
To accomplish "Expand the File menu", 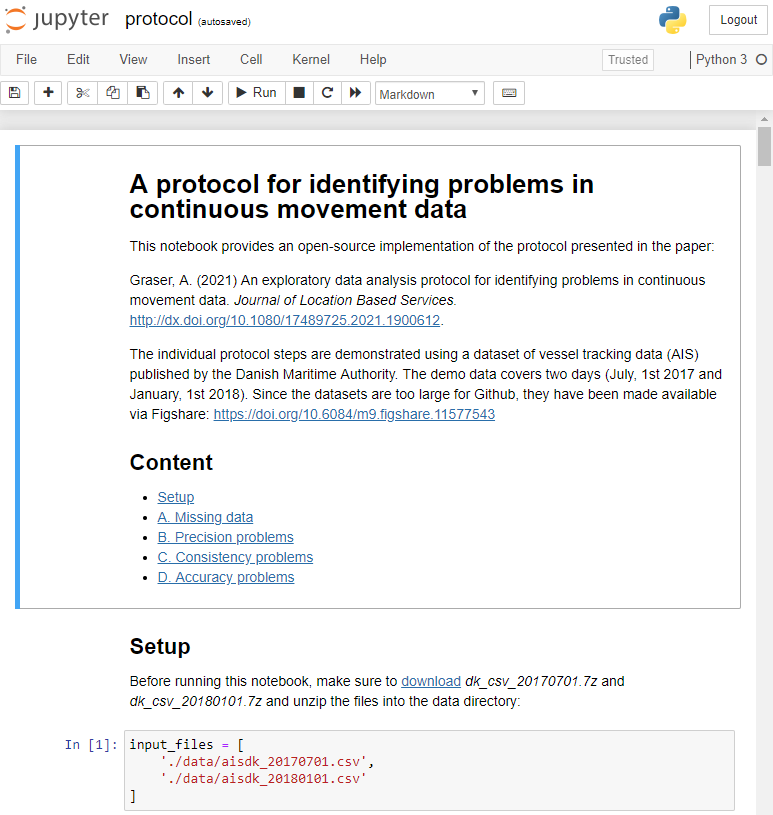I will [x=26, y=60].
